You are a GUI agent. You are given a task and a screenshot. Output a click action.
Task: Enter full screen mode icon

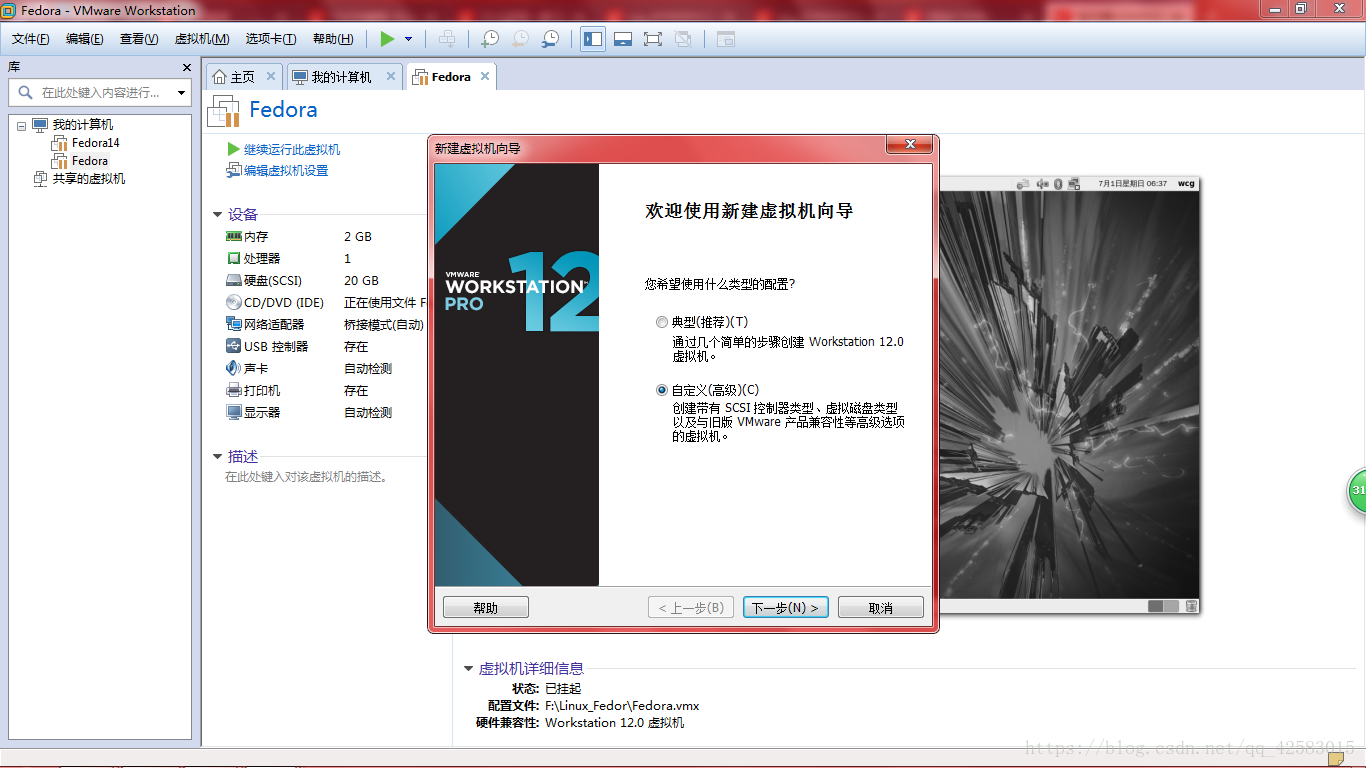tap(653, 39)
